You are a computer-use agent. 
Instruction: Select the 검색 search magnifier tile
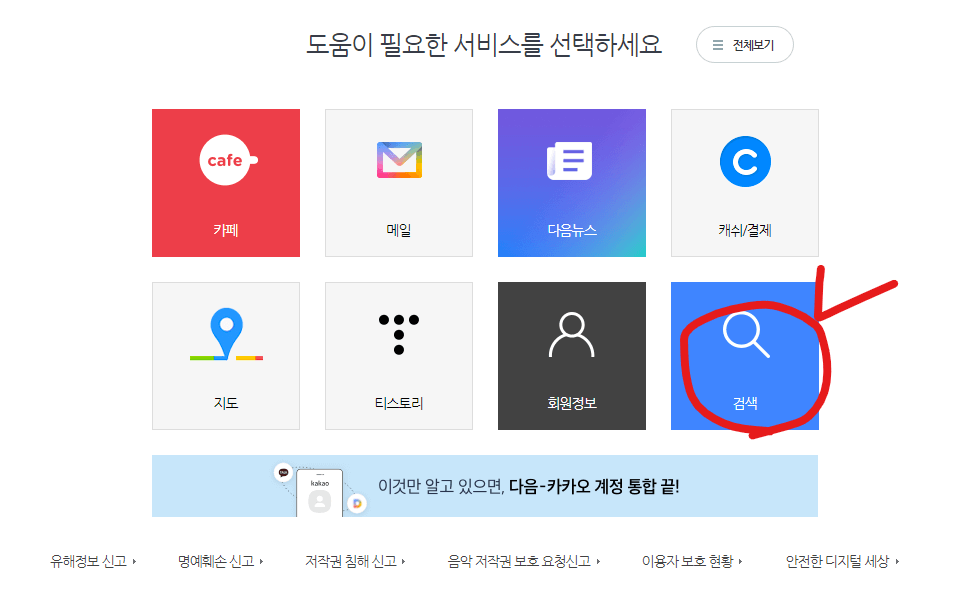pyautogui.click(x=745, y=356)
